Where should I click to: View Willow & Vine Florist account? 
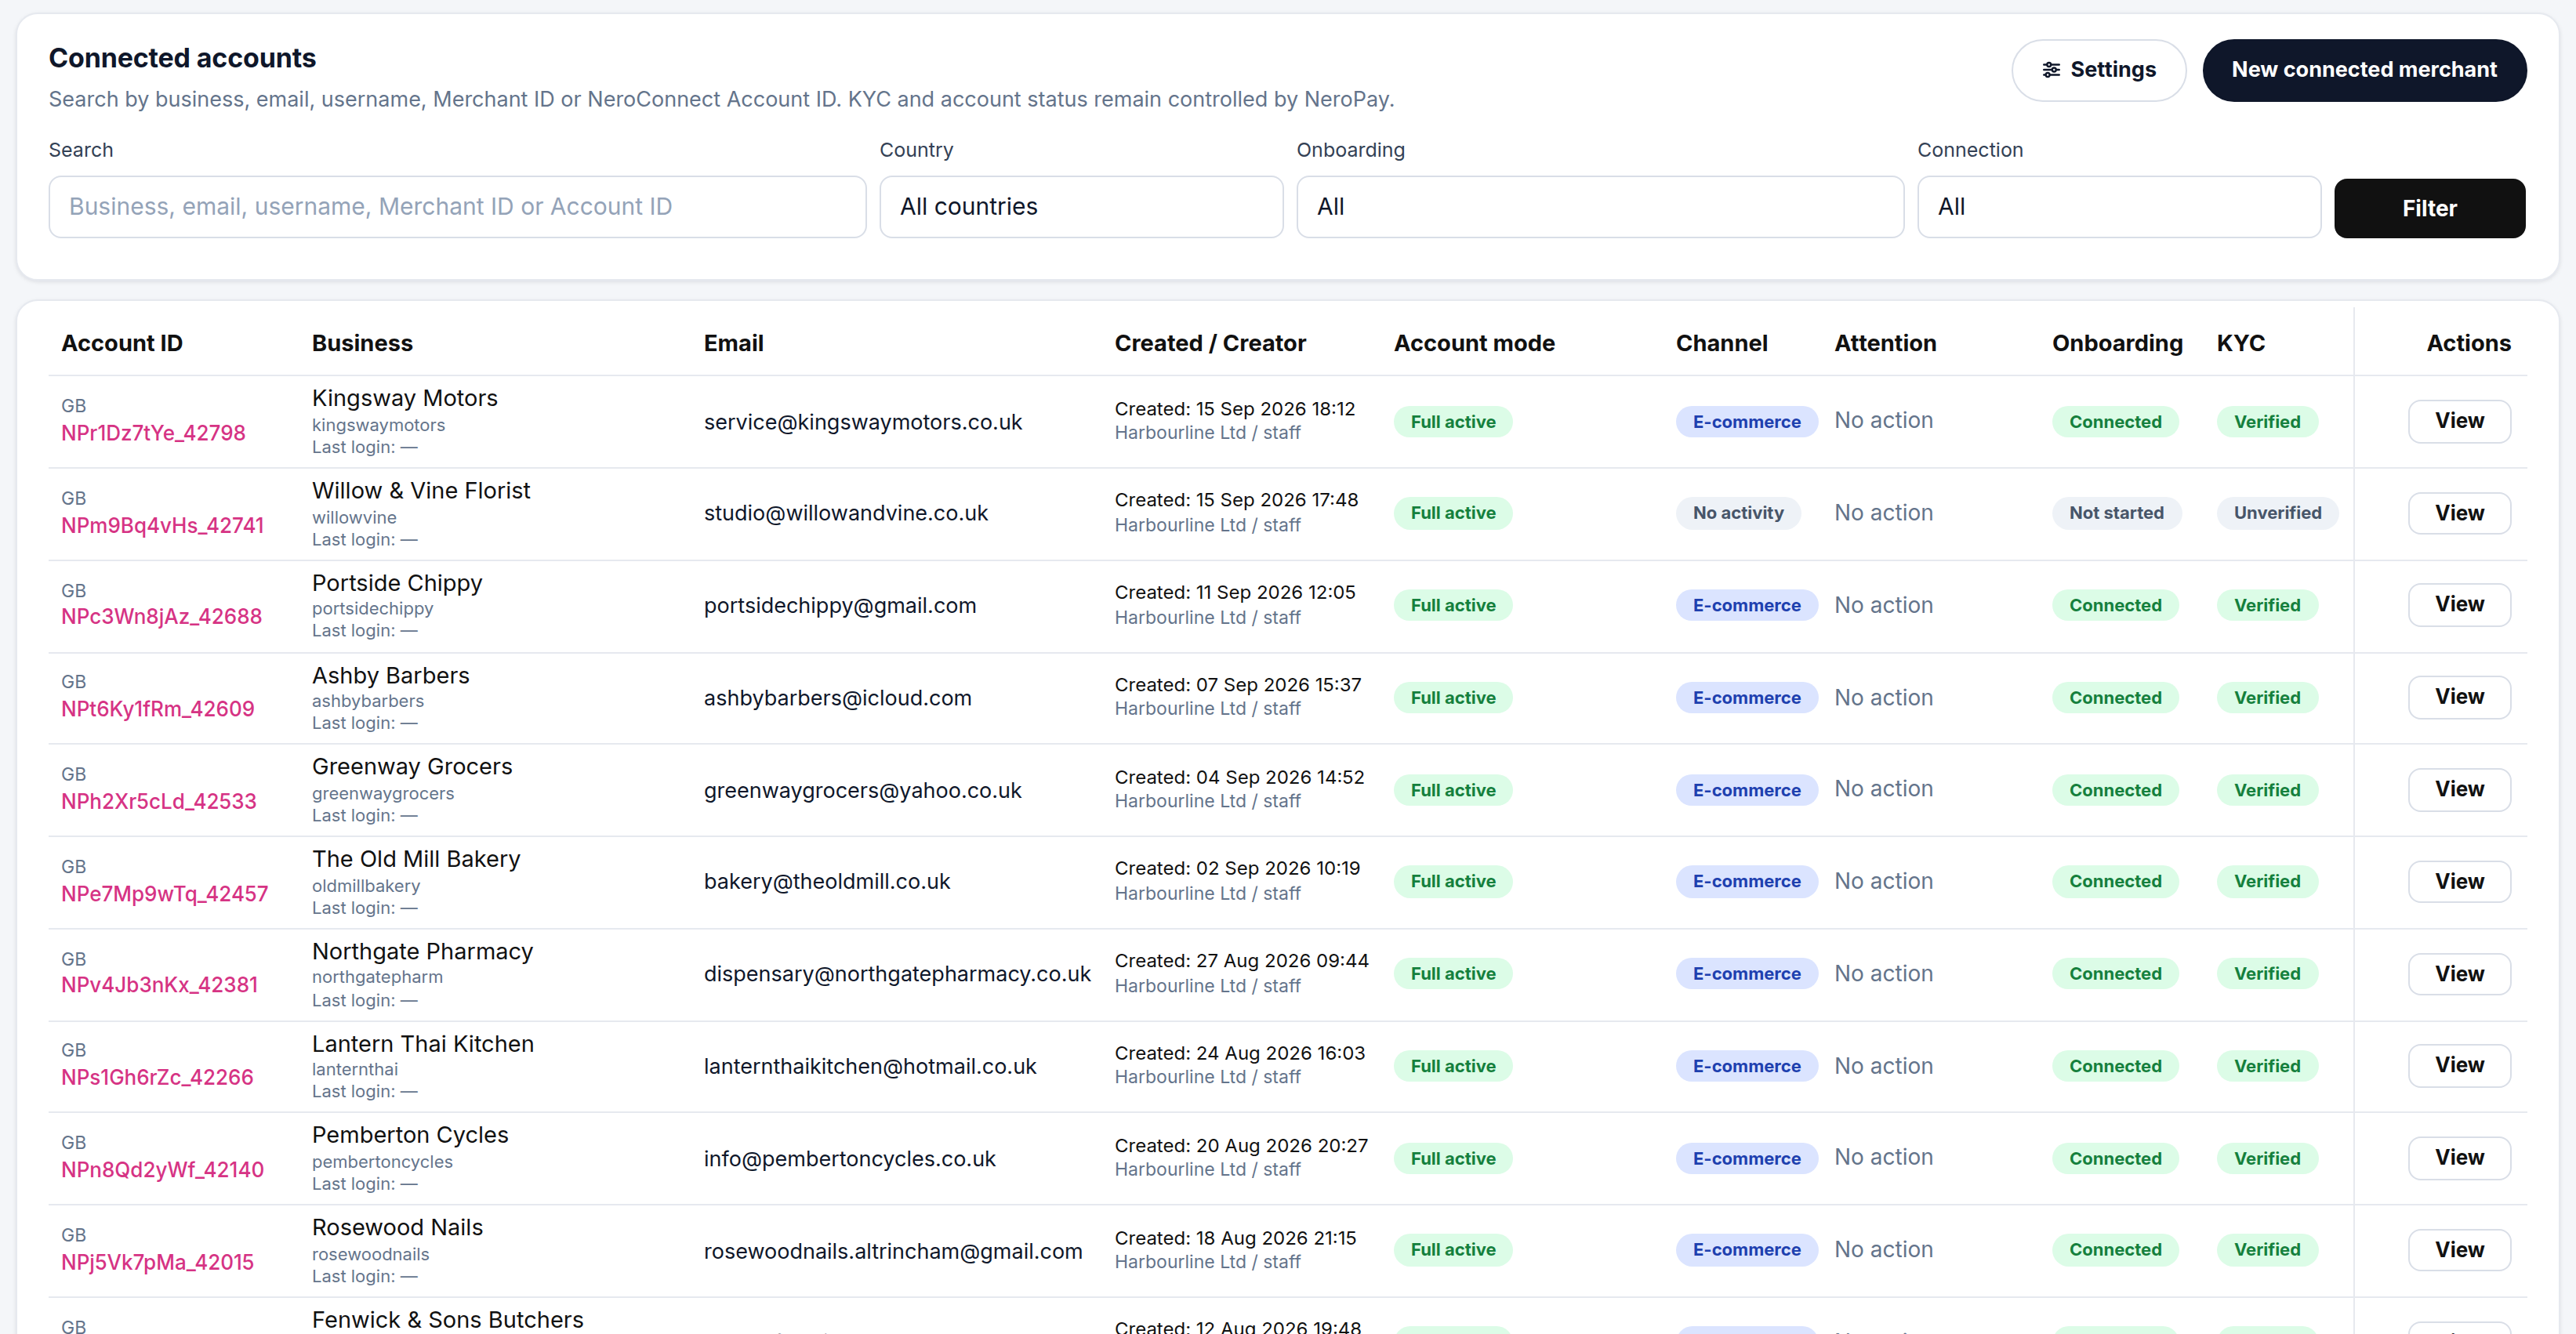2459,513
